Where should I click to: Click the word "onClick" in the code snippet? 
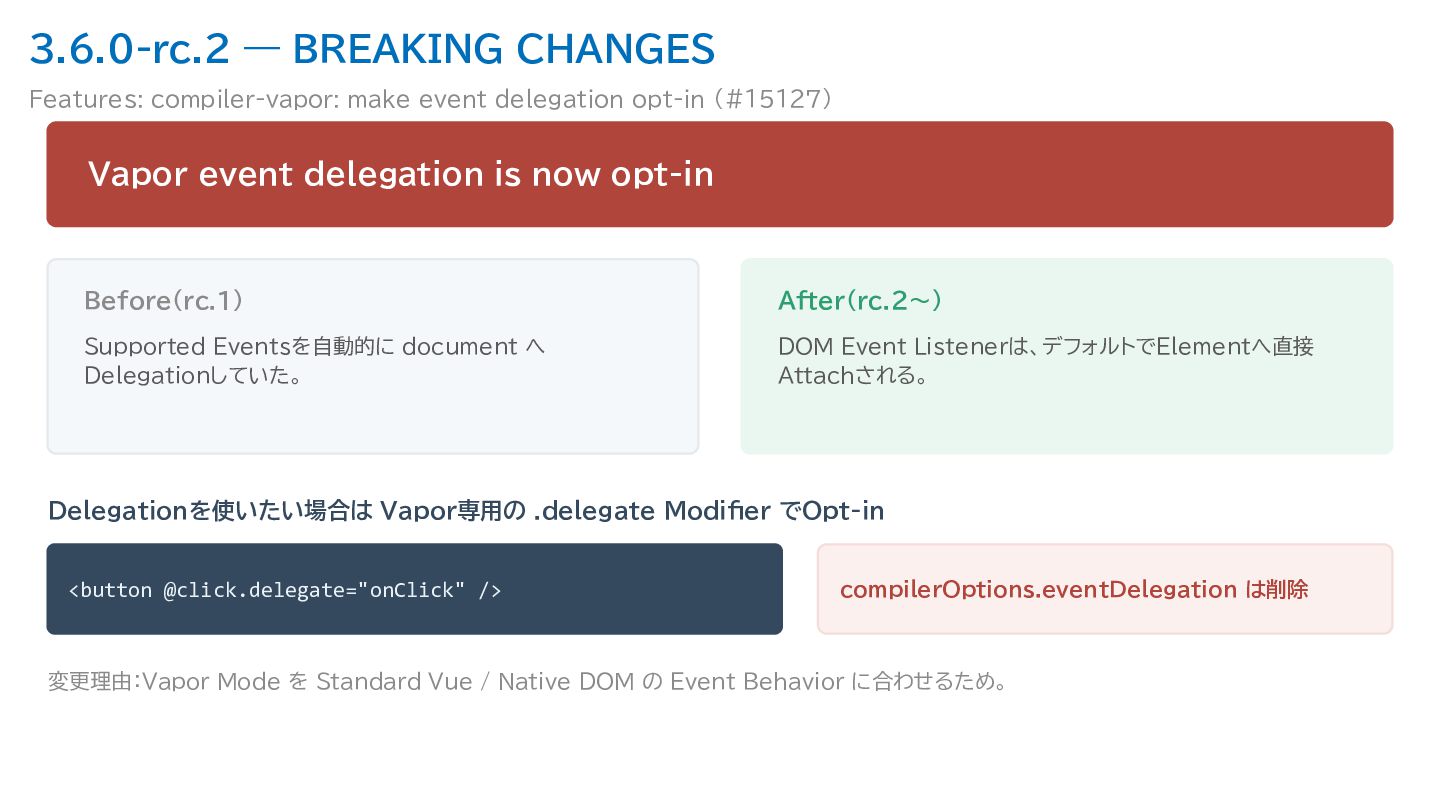412,590
